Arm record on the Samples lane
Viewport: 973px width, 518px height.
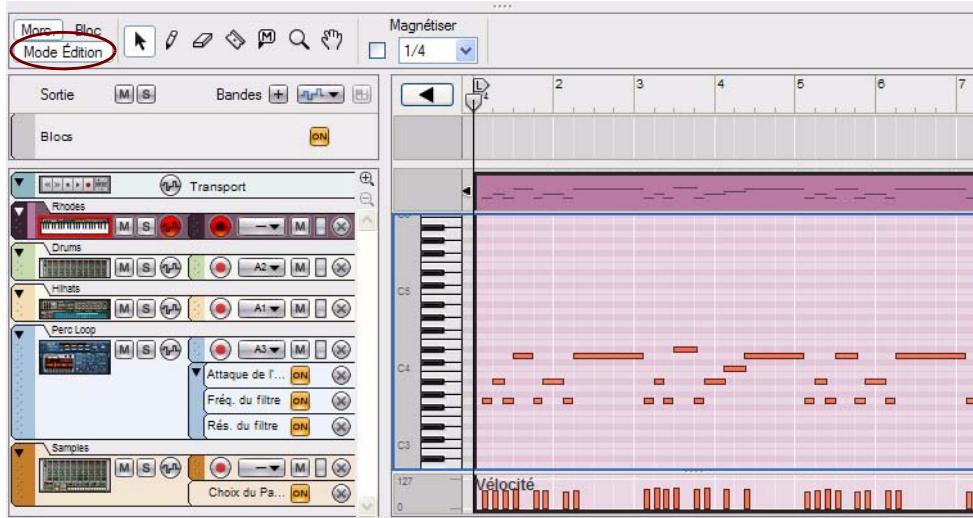tap(220, 467)
